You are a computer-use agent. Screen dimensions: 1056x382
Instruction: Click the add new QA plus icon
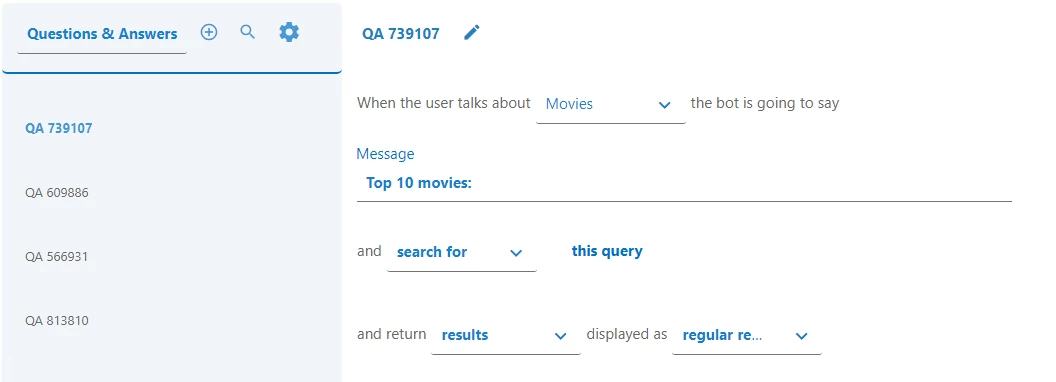209,32
